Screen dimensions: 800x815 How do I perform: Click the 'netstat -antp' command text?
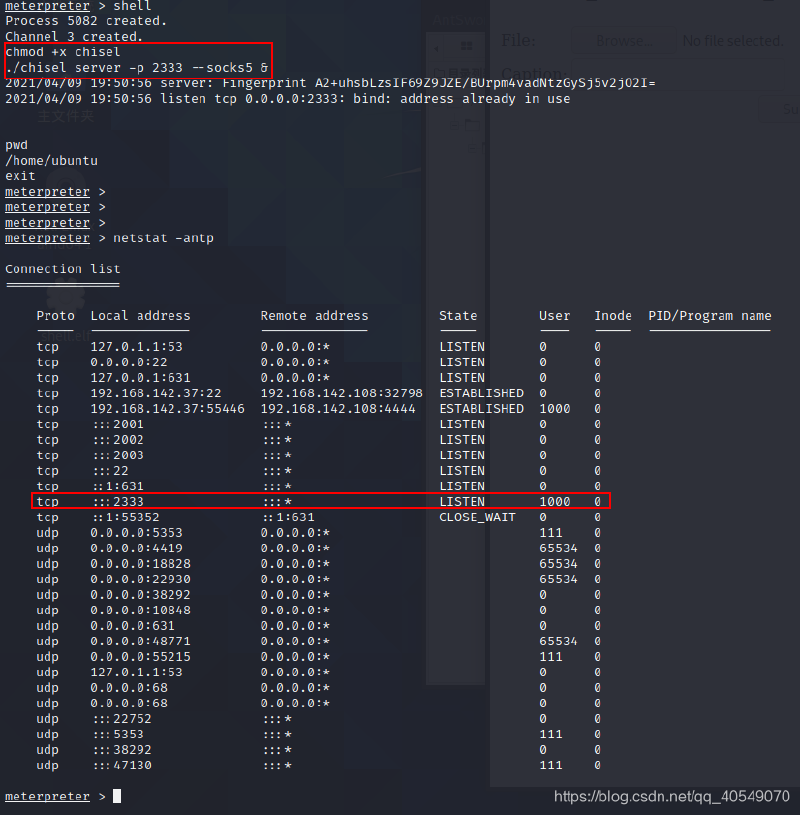[x=163, y=238]
